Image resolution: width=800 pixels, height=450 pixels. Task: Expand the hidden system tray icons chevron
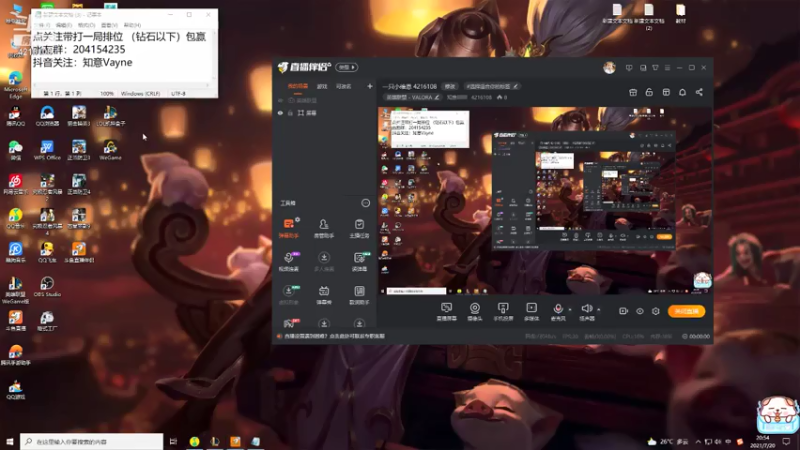click(x=697, y=441)
